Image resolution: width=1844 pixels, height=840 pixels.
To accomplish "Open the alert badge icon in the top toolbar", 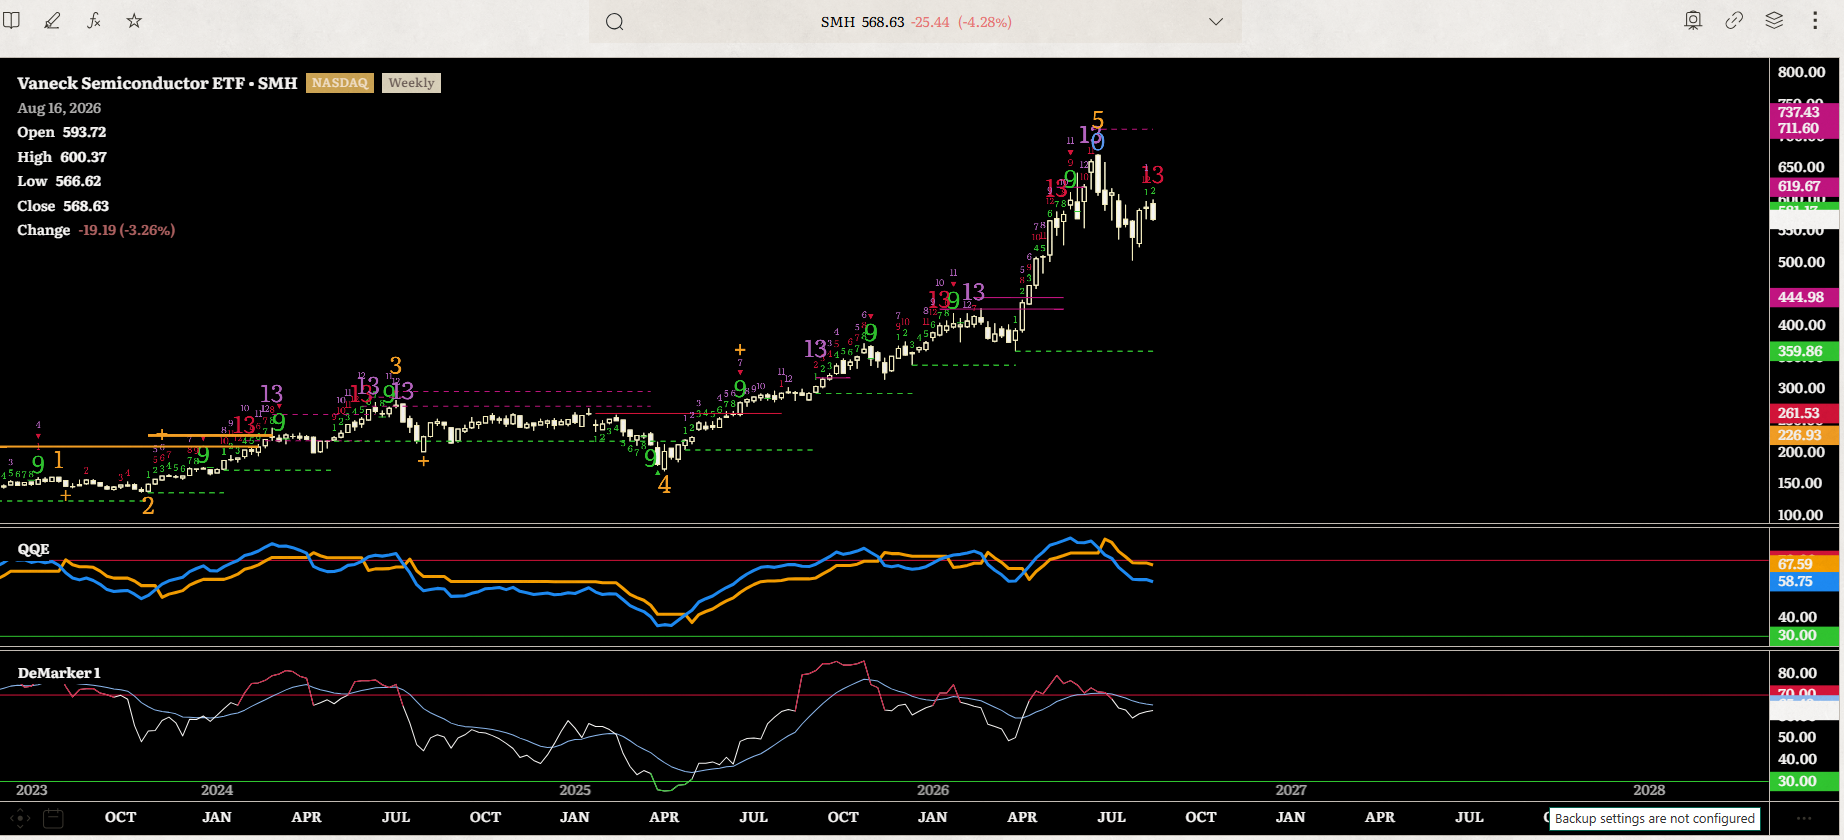I will coord(1693,21).
